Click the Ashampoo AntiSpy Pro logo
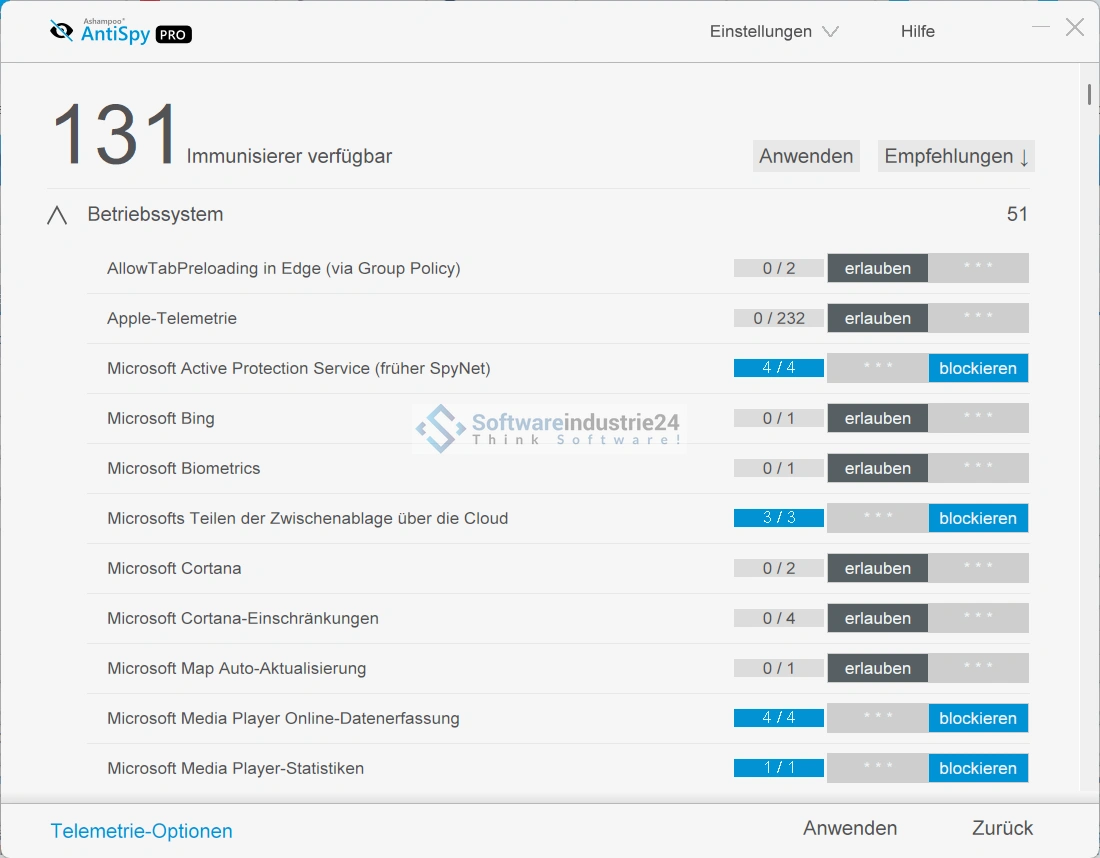Image resolution: width=1100 pixels, height=858 pixels. tap(120, 32)
